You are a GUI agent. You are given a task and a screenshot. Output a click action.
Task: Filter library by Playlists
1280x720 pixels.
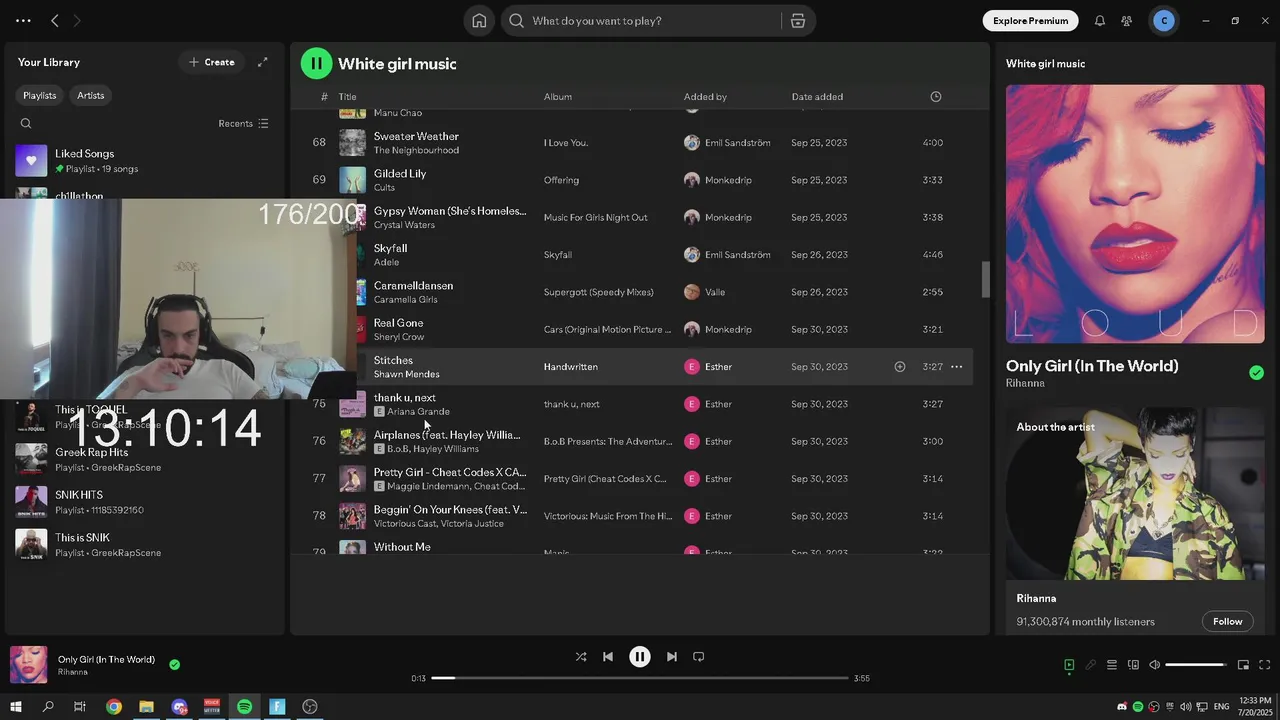tap(40, 95)
